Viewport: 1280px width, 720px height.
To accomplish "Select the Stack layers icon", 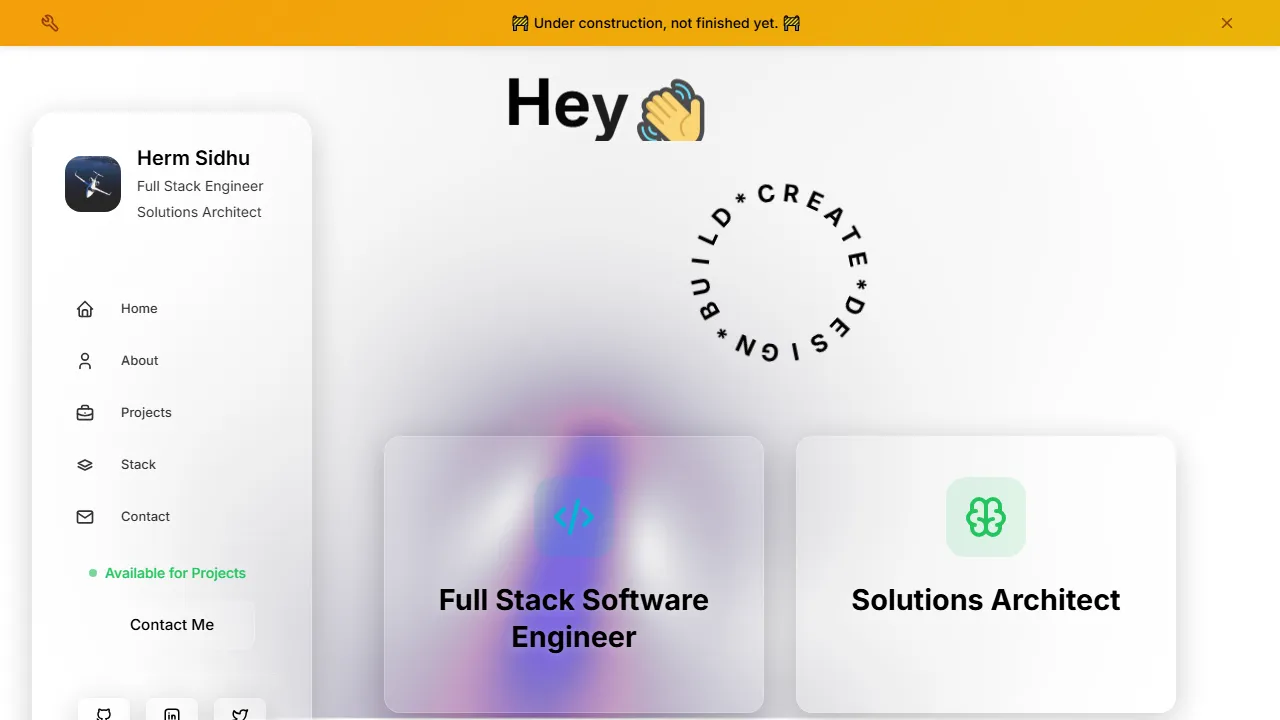I will [x=85, y=465].
